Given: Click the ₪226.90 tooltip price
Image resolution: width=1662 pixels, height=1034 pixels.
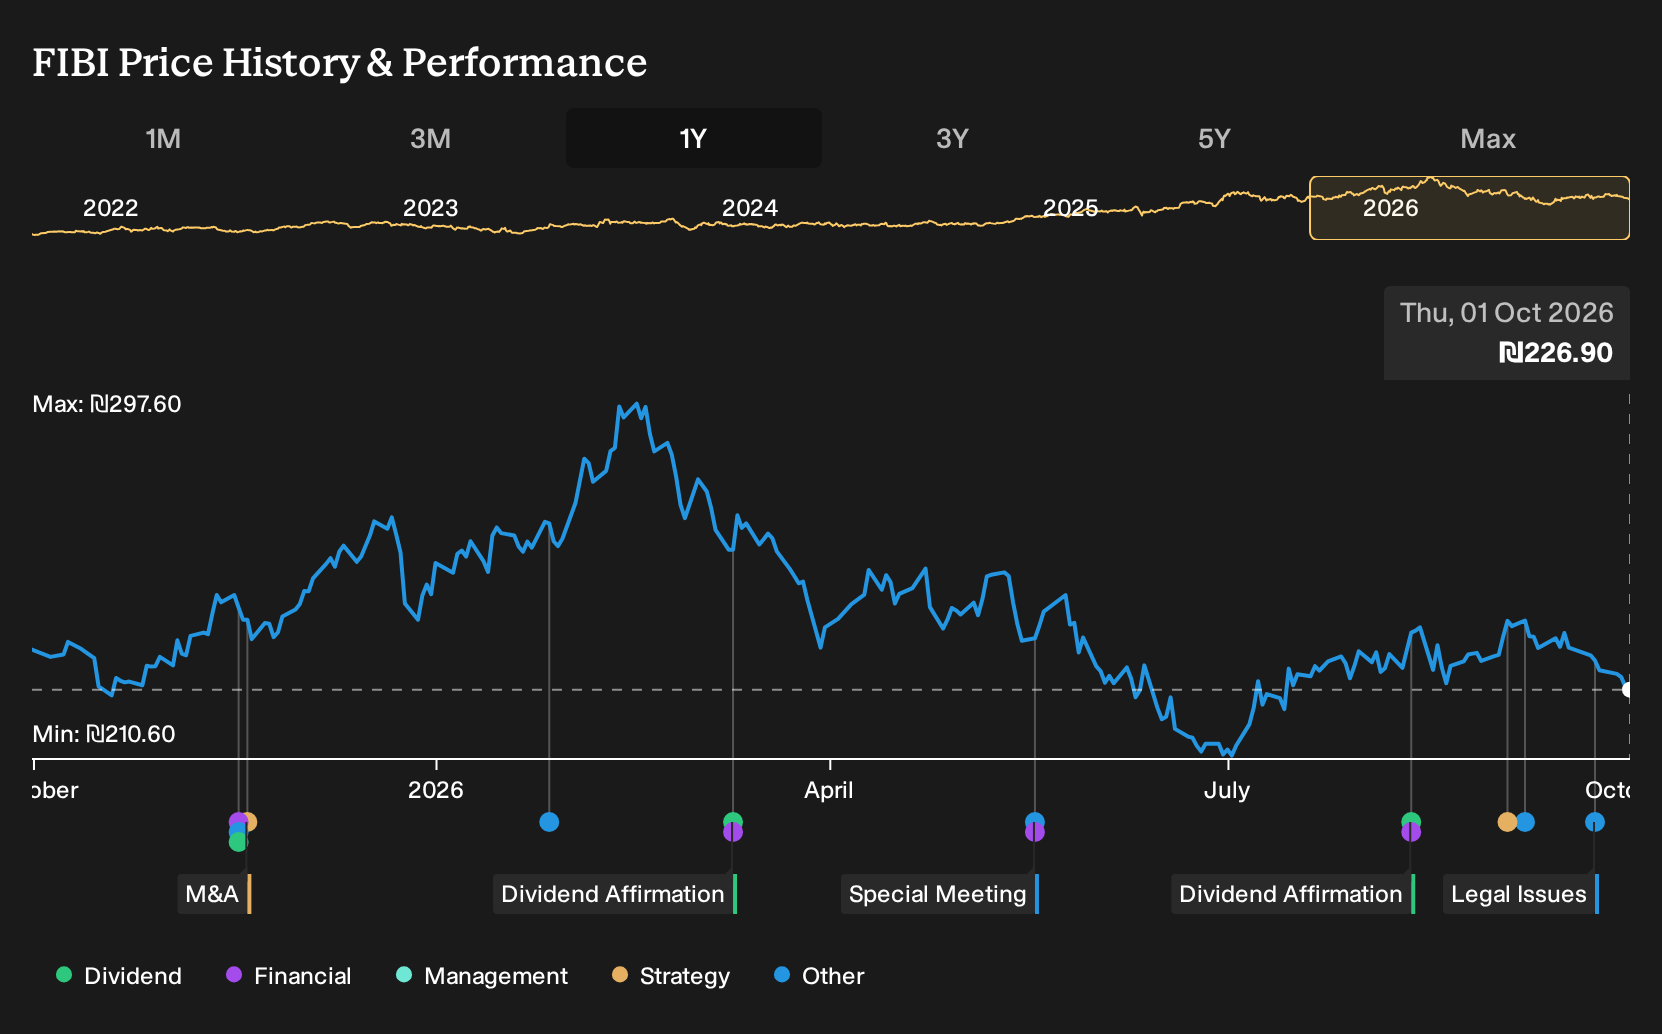Looking at the screenshot, I should (1556, 353).
